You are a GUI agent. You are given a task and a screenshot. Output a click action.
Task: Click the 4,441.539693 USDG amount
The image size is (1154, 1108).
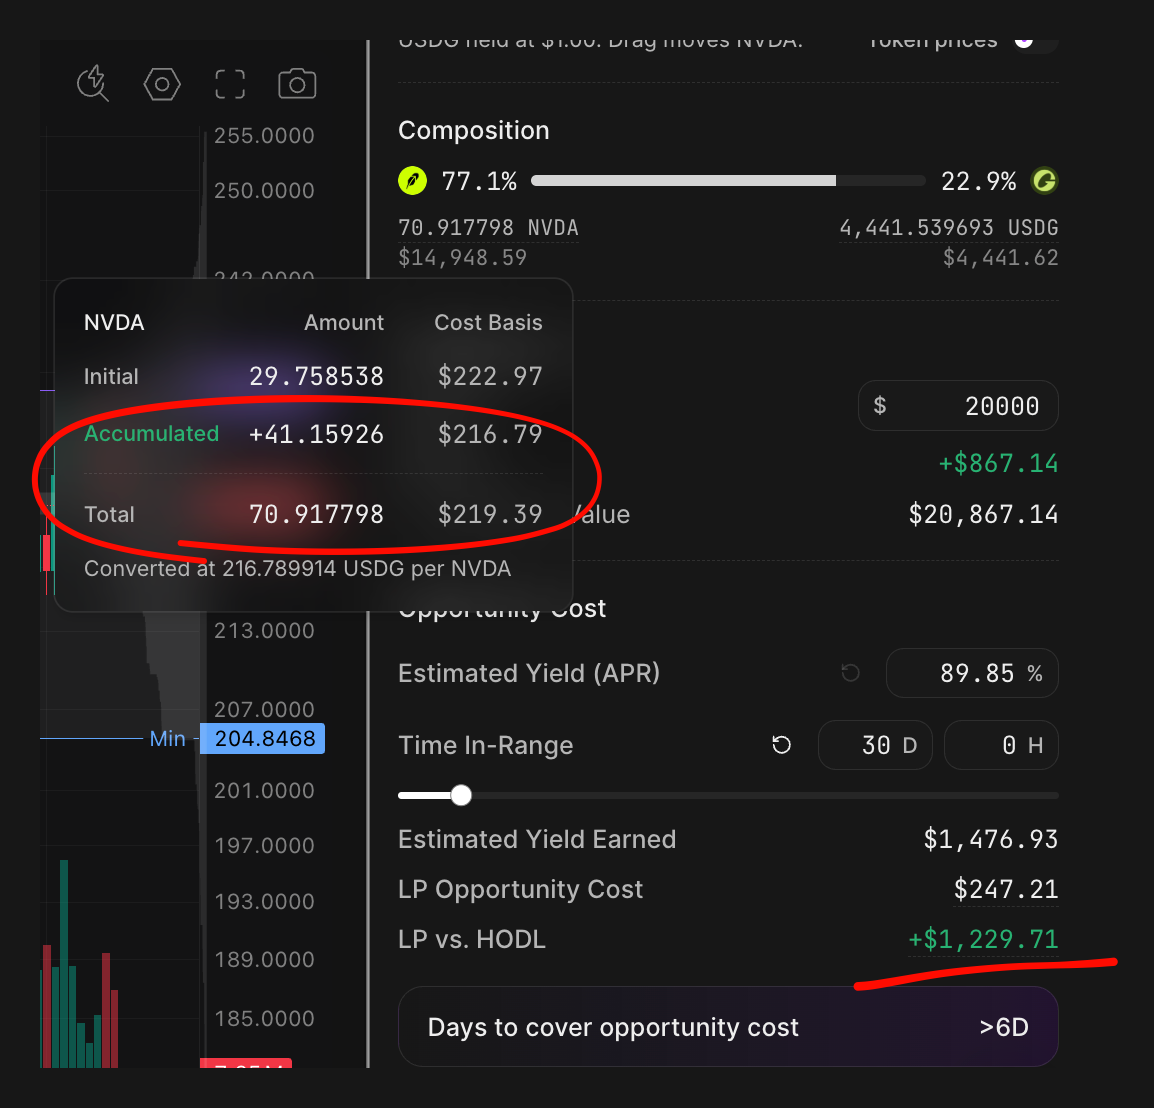pyautogui.click(x=949, y=227)
